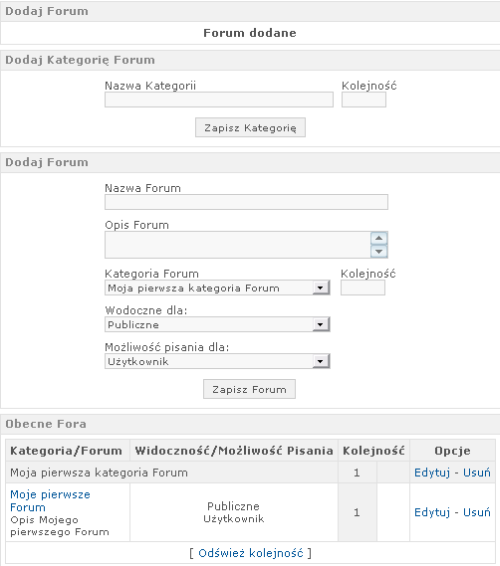
Task: Focus the Nazwa Forum input field
Action: click(x=246, y=202)
